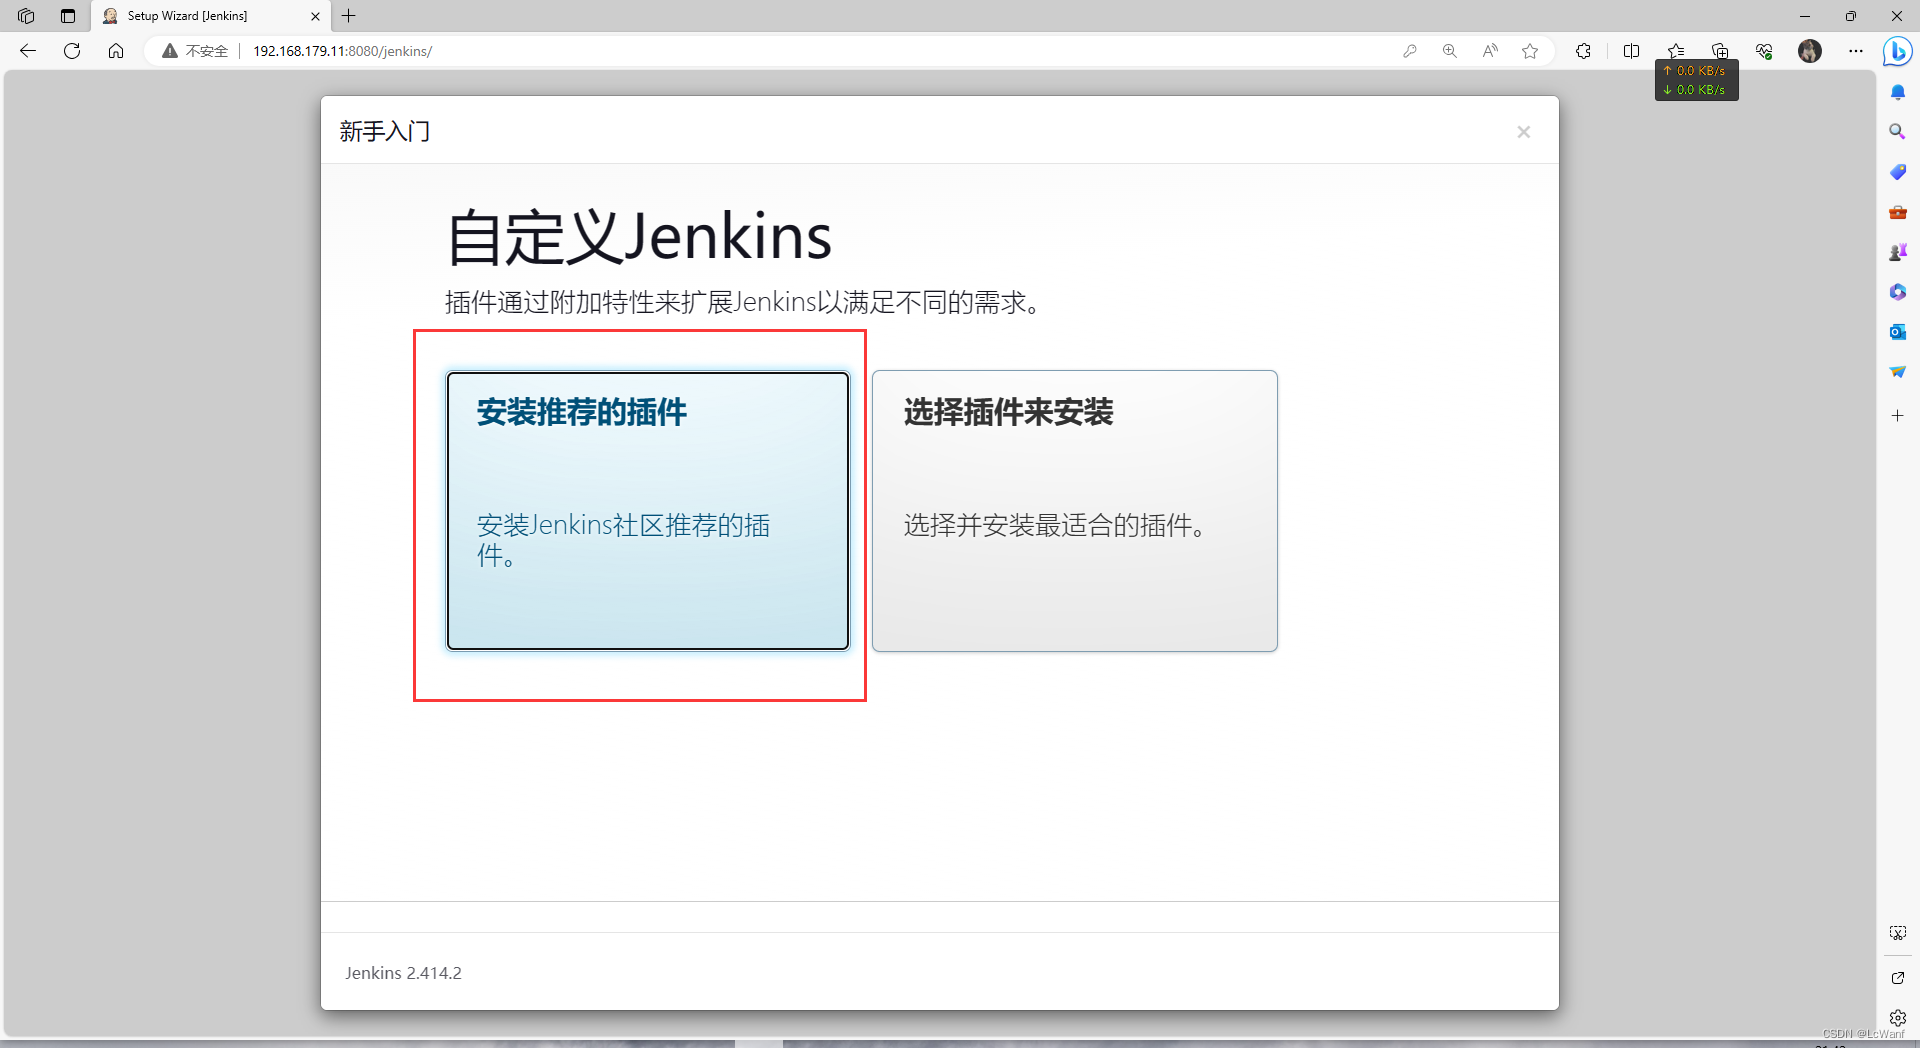Open saved password key icon
This screenshot has height=1048, width=1920.
(1410, 51)
